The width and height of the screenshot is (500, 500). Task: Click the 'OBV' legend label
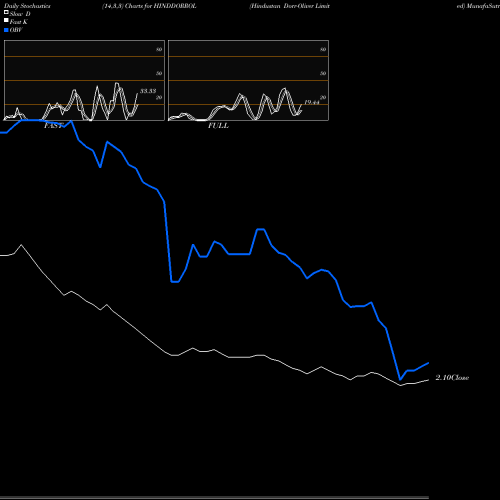tap(16, 30)
